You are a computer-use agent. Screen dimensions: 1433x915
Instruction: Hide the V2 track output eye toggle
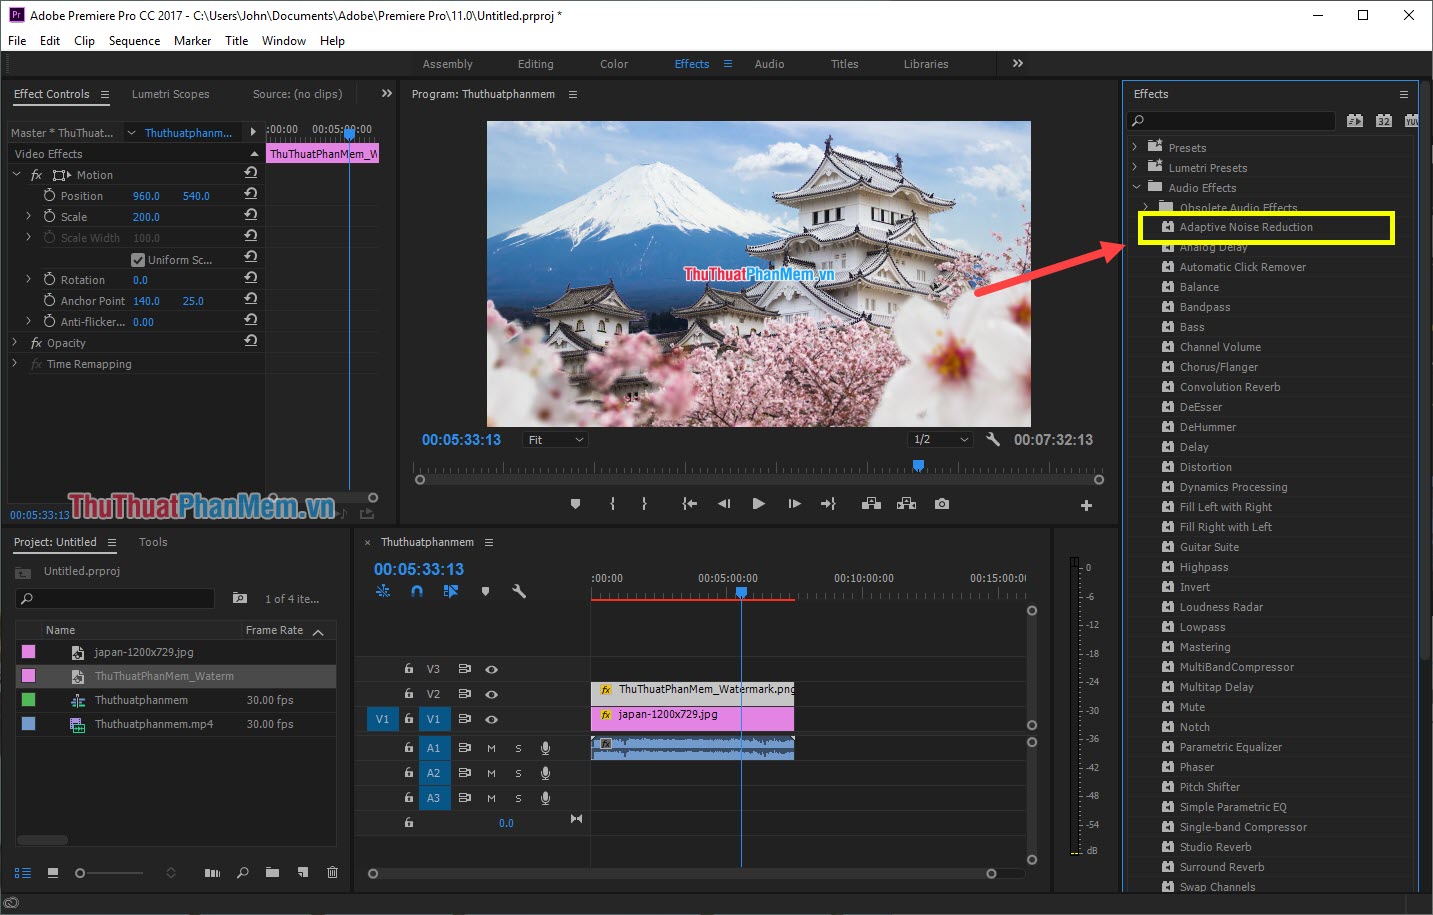pos(489,693)
